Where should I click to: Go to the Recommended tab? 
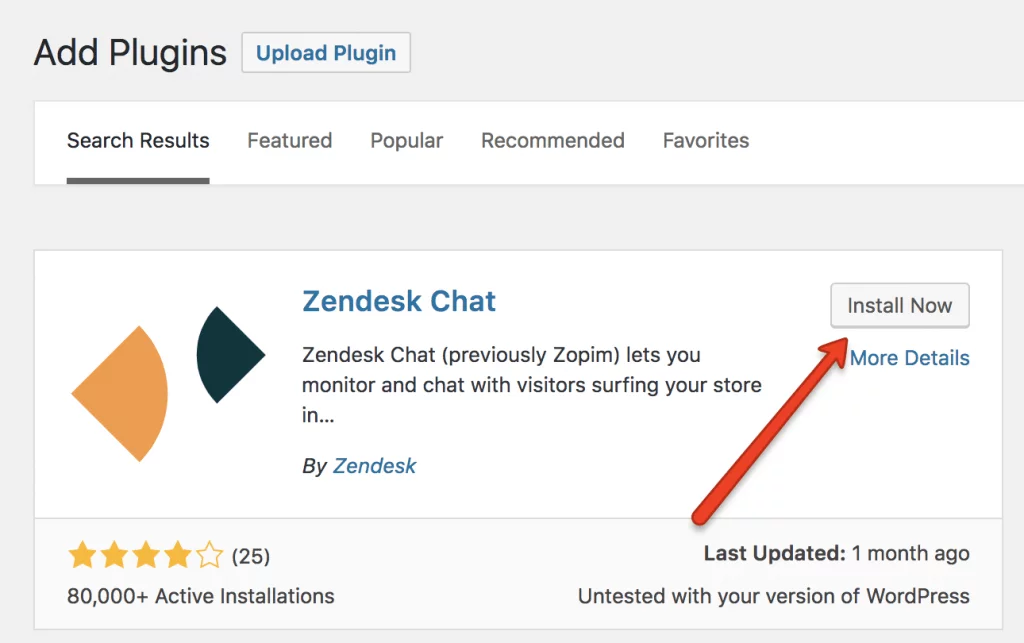click(x=553, y=141)
